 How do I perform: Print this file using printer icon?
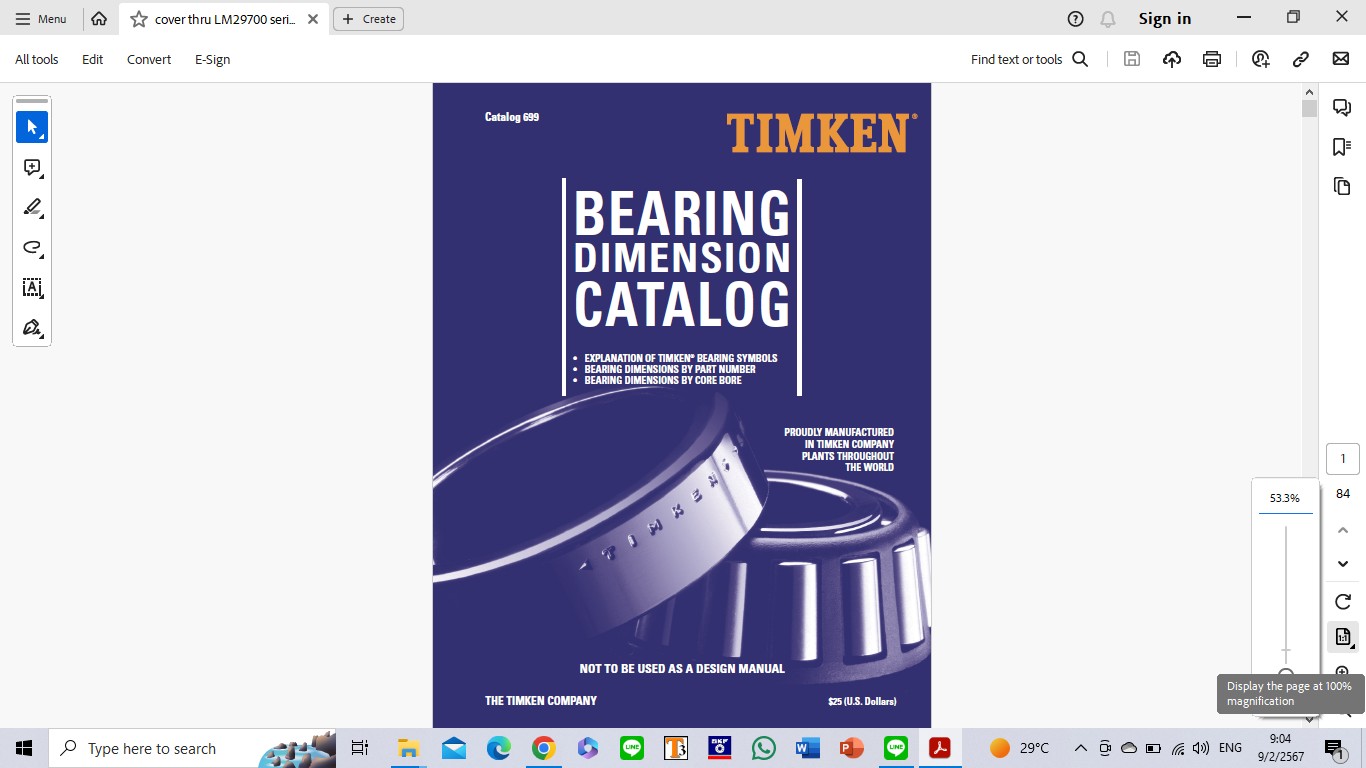coord(1212,59)
